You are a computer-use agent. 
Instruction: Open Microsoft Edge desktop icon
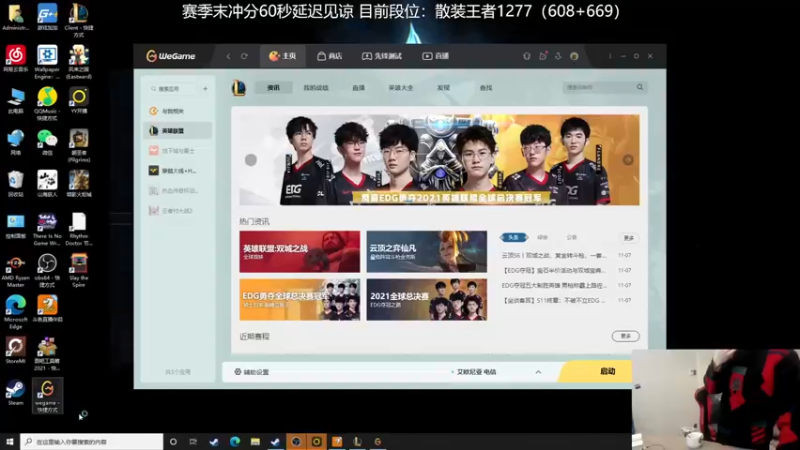pyautogui.click(x=15, y=312)
